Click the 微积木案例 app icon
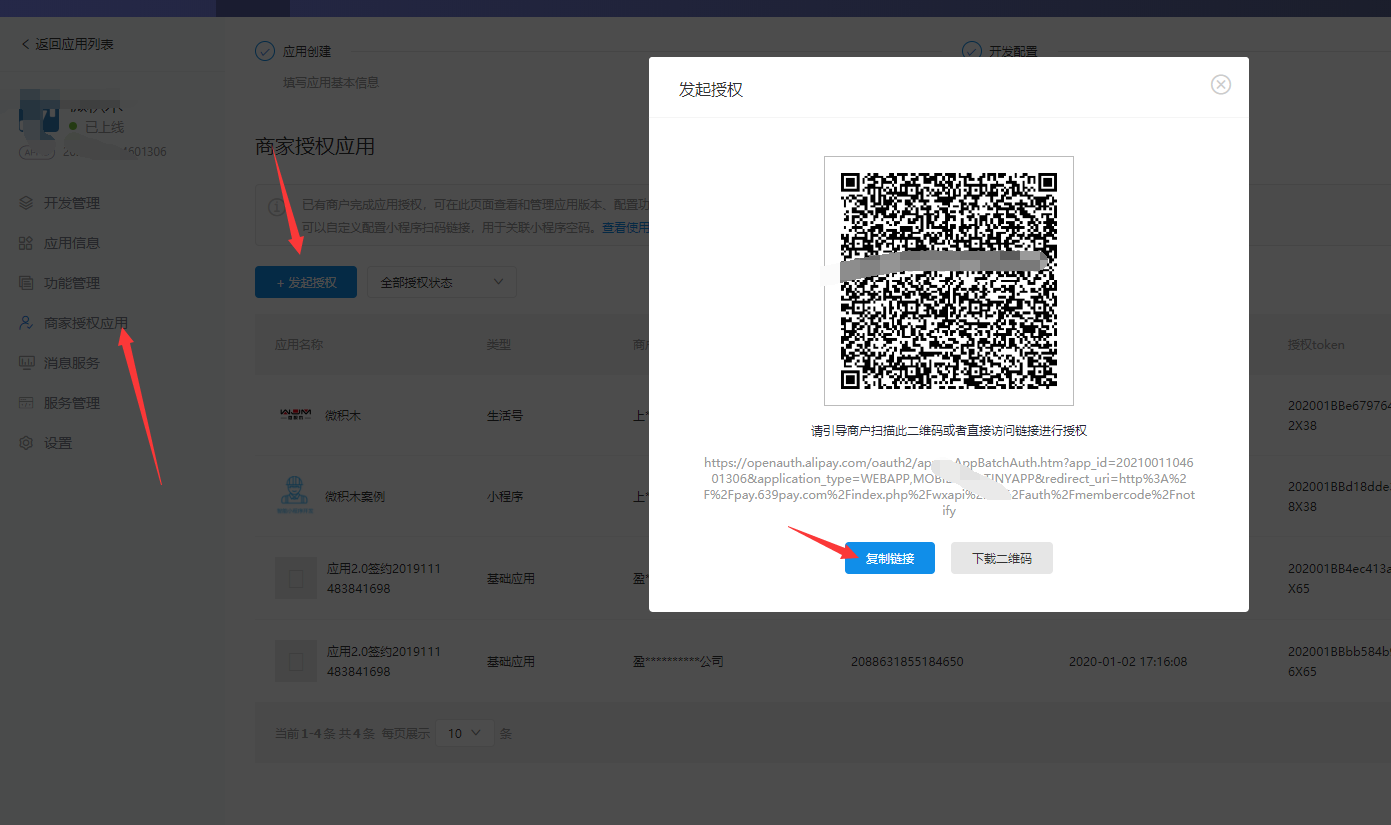Image resolution: width=1391 pixels, height=825 pixels. tap(295, 496)
